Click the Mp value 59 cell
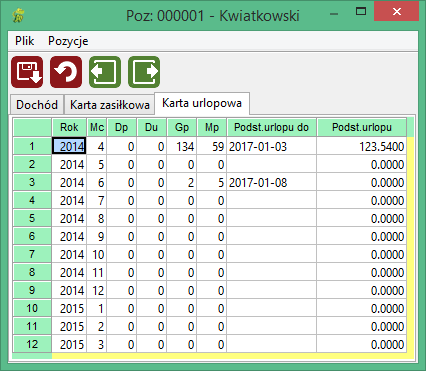This screenshot has height=371, width=426. (x=212, y=146)
